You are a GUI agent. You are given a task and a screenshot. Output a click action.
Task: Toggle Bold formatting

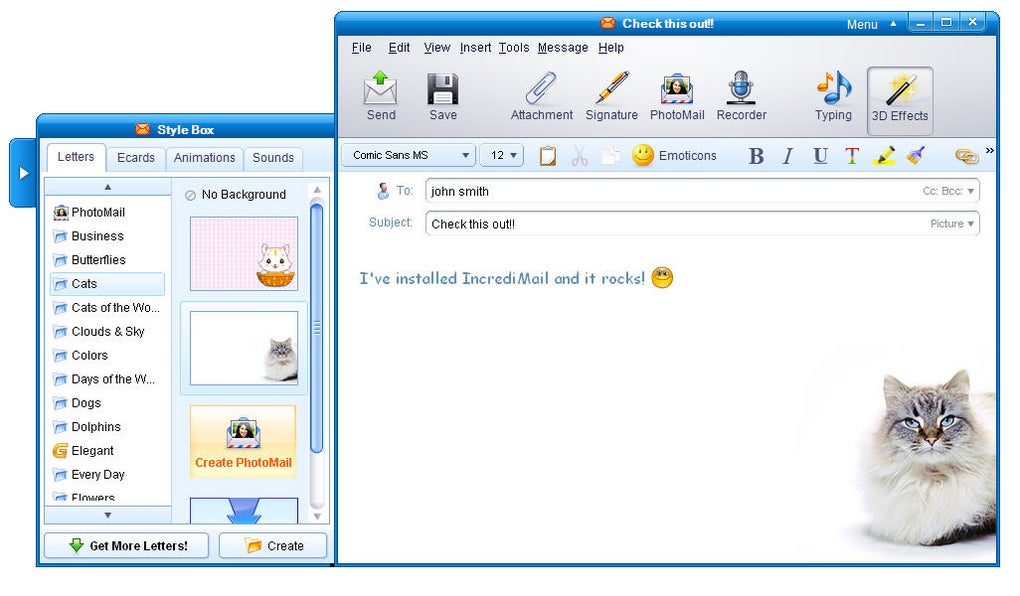point(756,156)
